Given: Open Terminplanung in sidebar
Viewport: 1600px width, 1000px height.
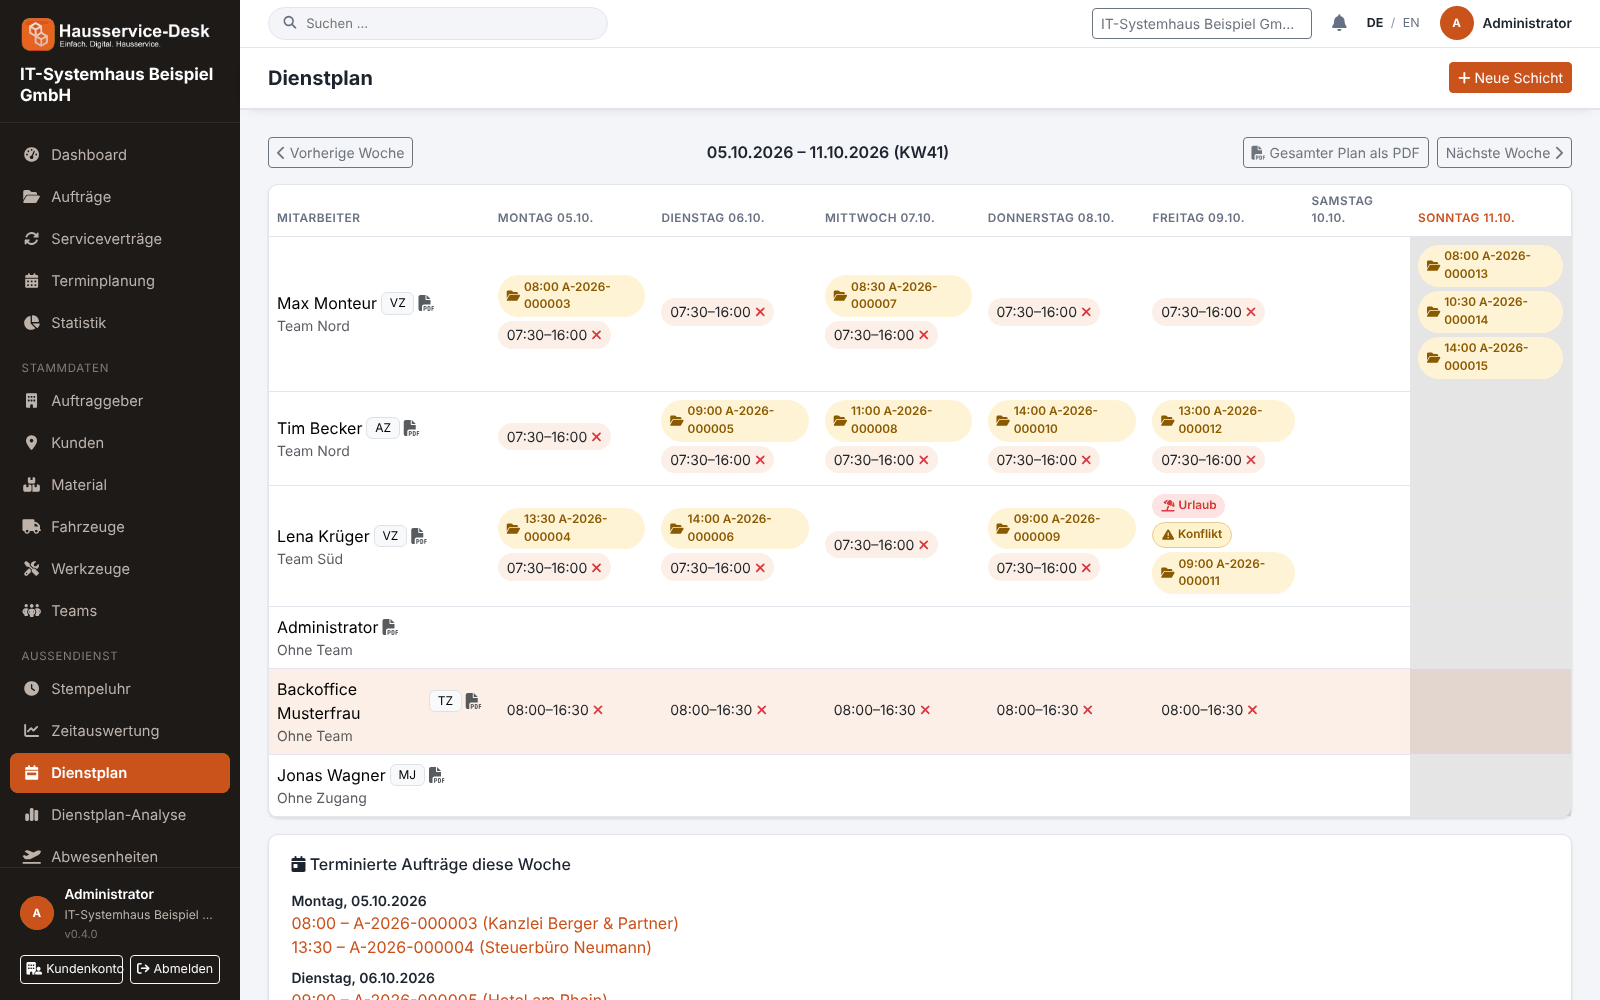Looking at the screenshot, I should click(x=120, y=281).
